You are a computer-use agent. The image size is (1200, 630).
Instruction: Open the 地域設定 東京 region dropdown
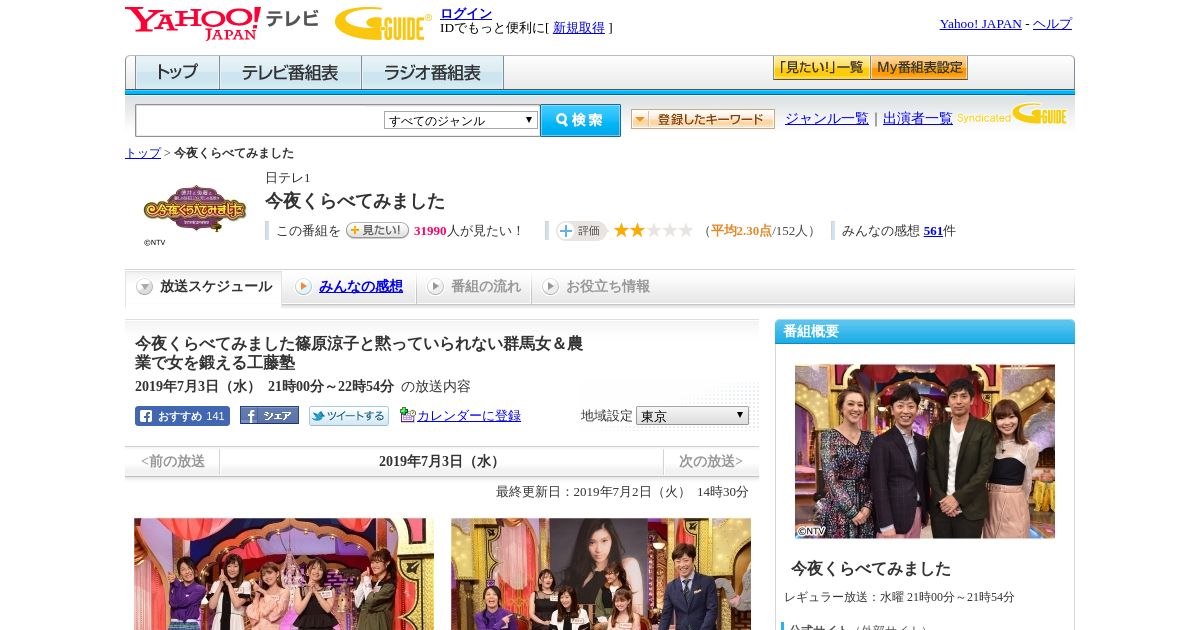692,415
